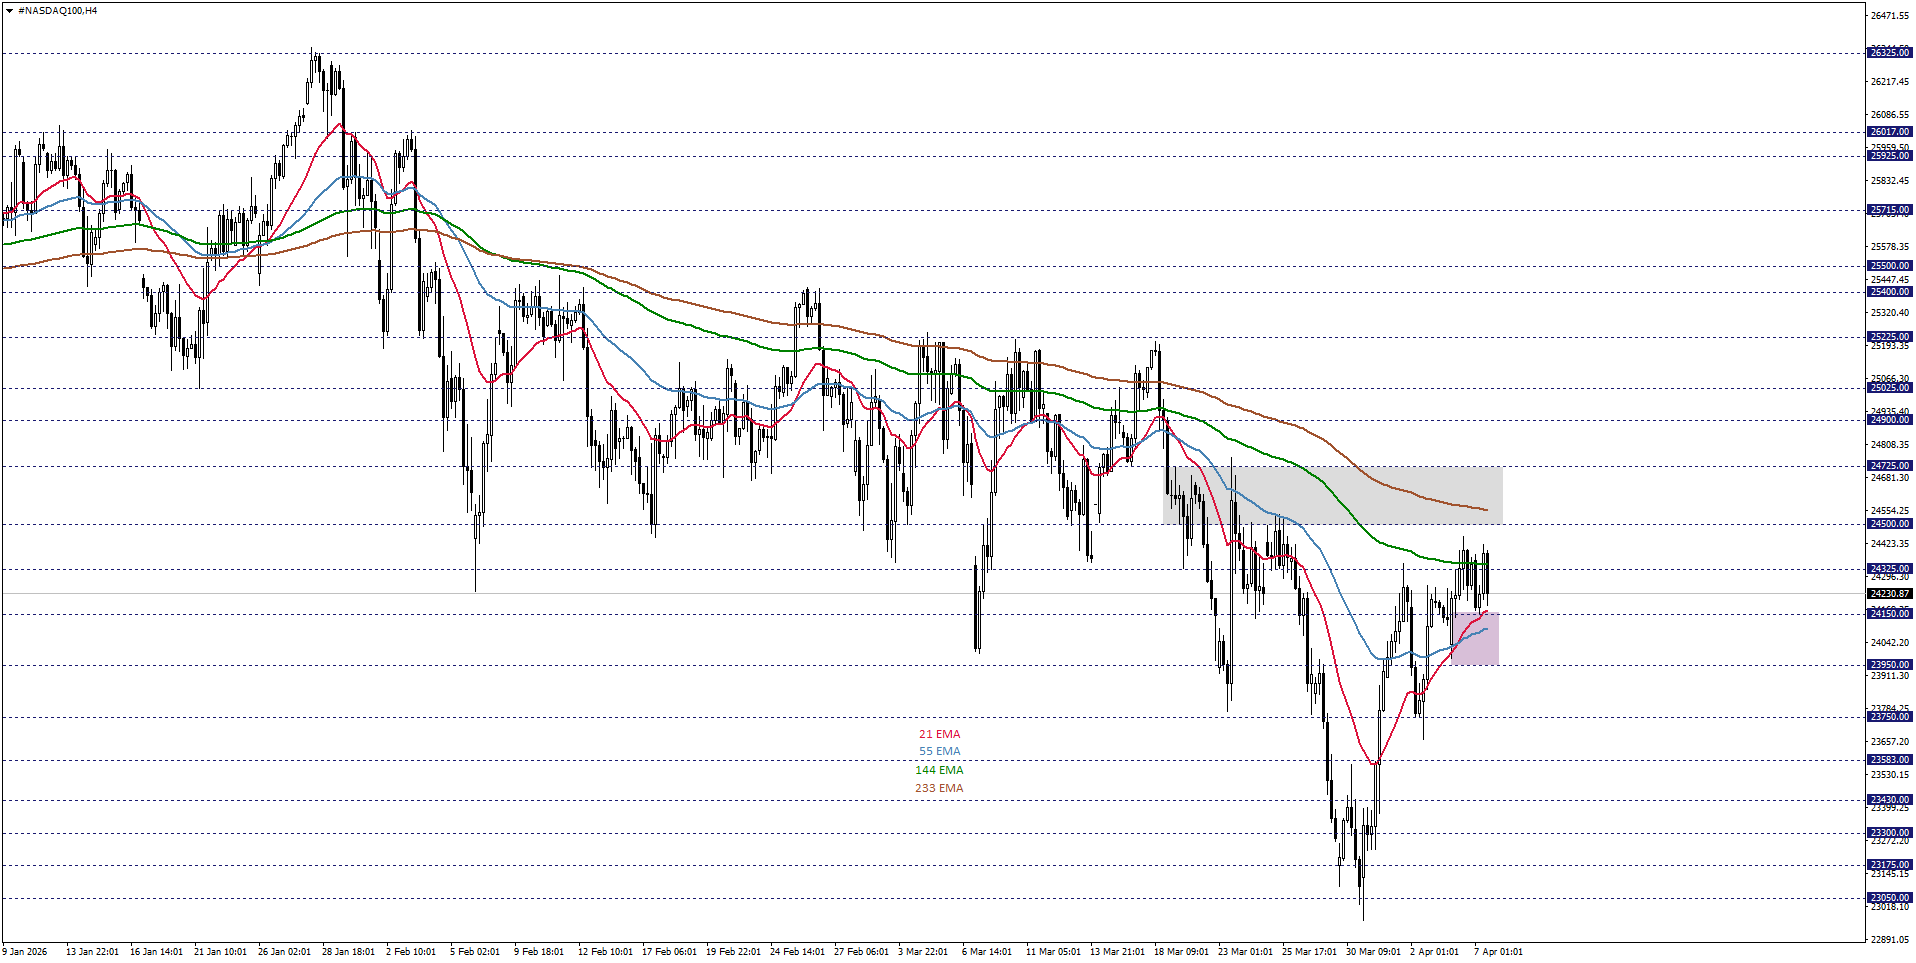Viewport: 1916px width, 963px height.
Task: Click the 30 Mar 09:01 time axis label
Action: click(1371, 952)
